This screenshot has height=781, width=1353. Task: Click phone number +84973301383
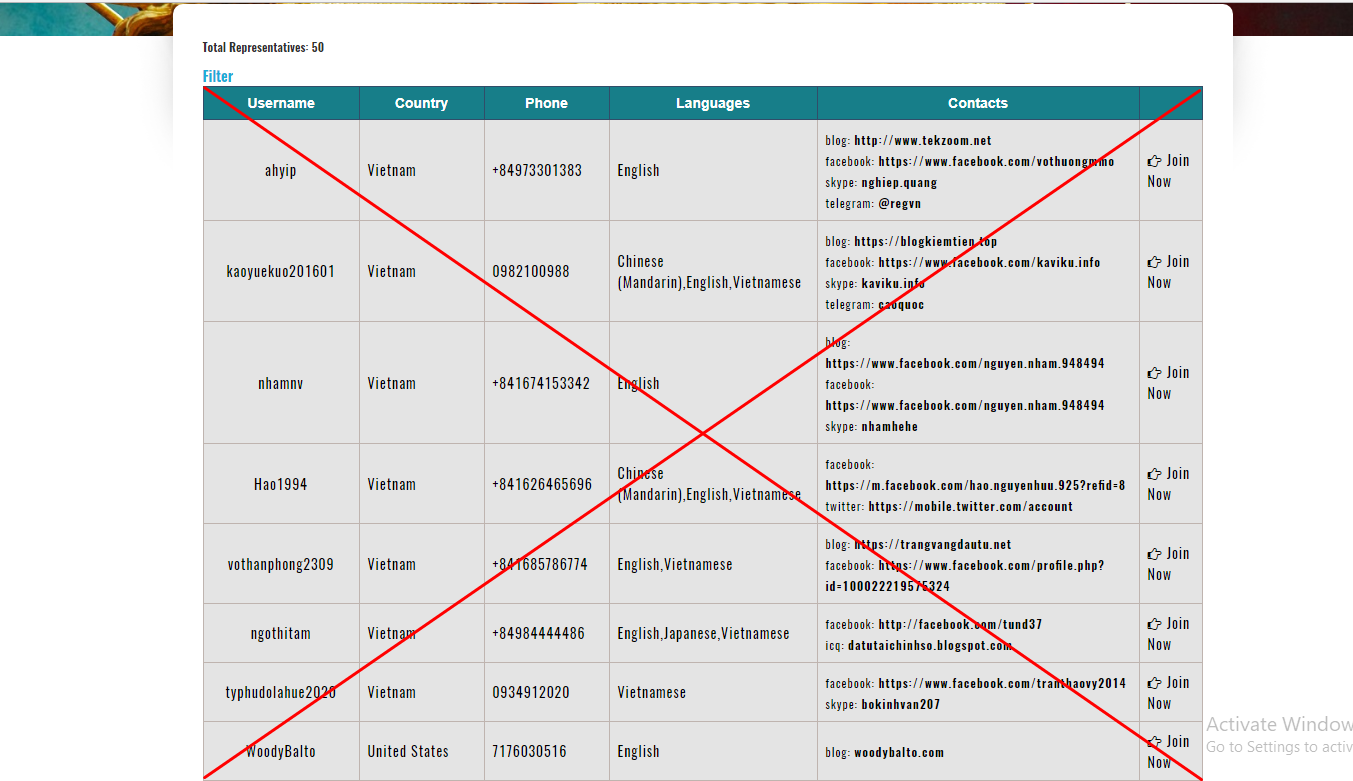[537, 171]
